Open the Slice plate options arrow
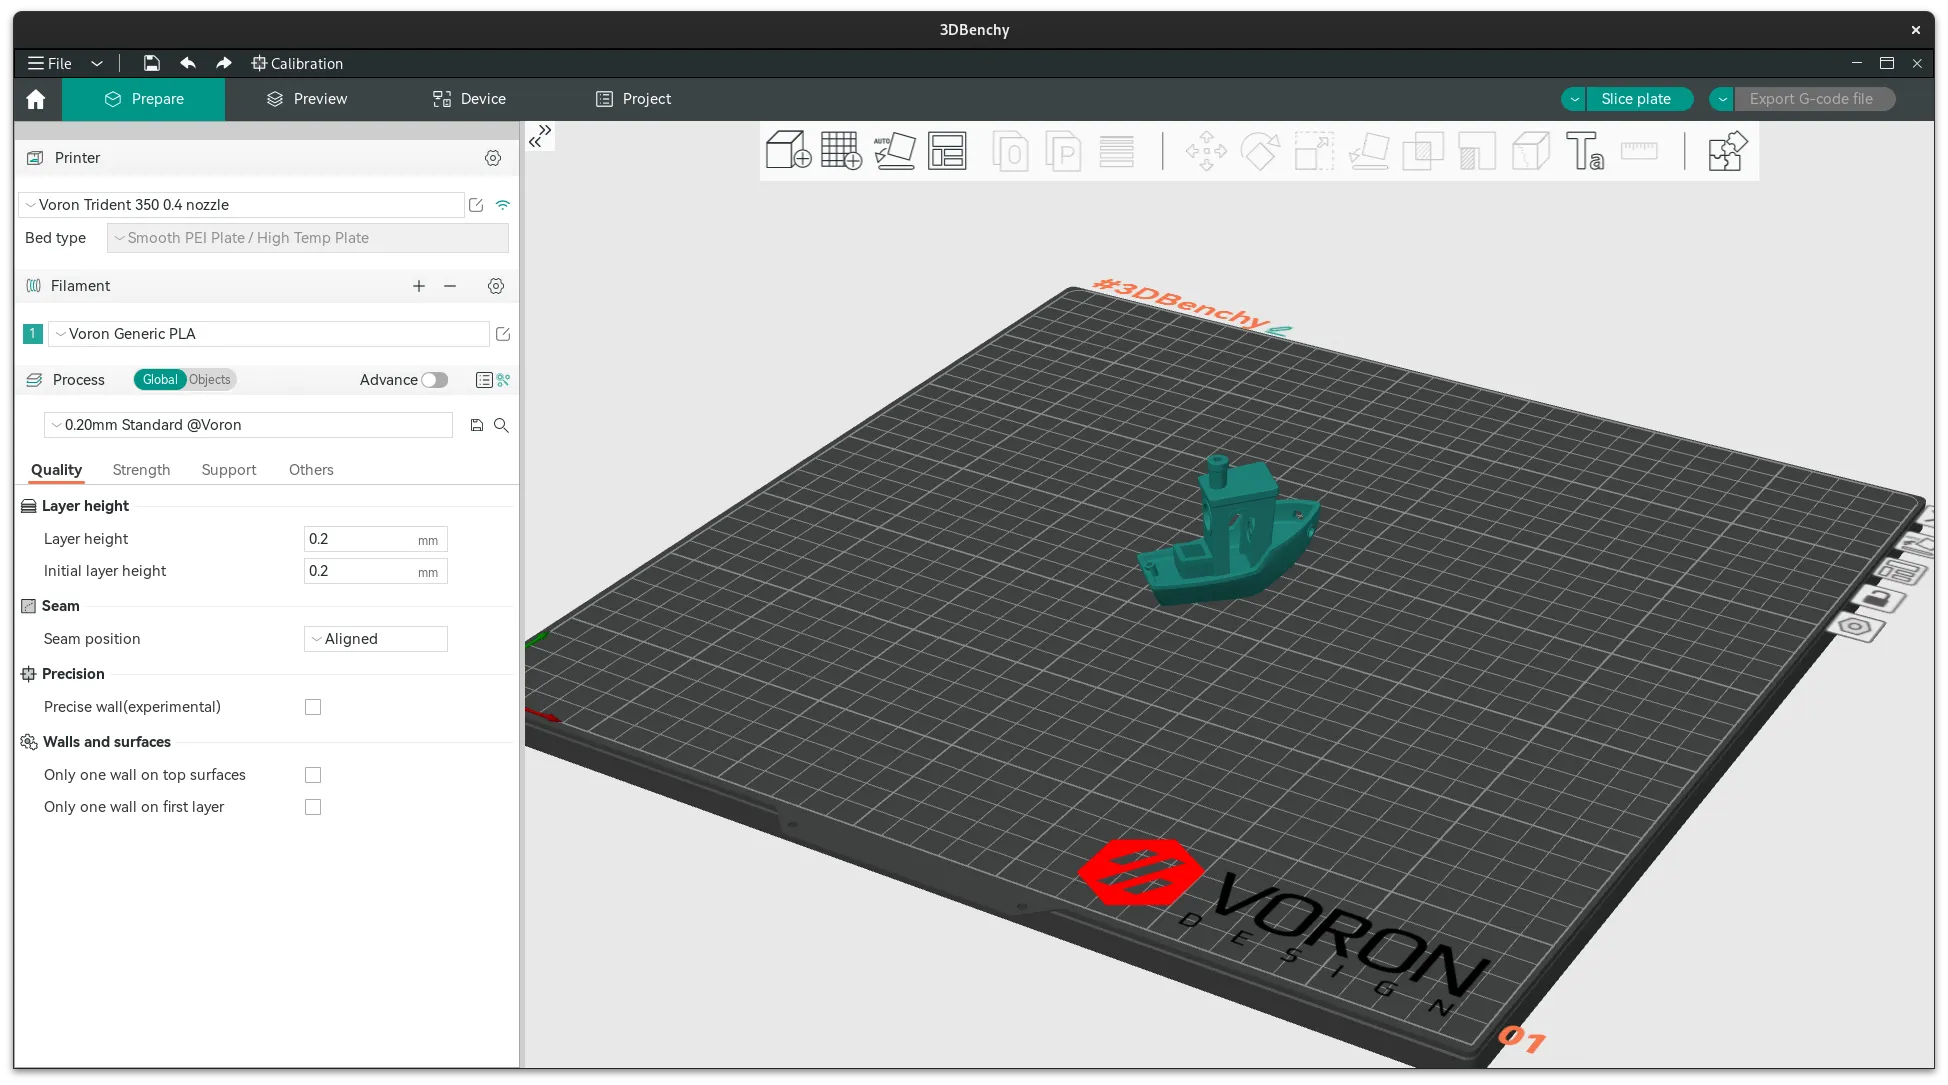 [1574, 99]
